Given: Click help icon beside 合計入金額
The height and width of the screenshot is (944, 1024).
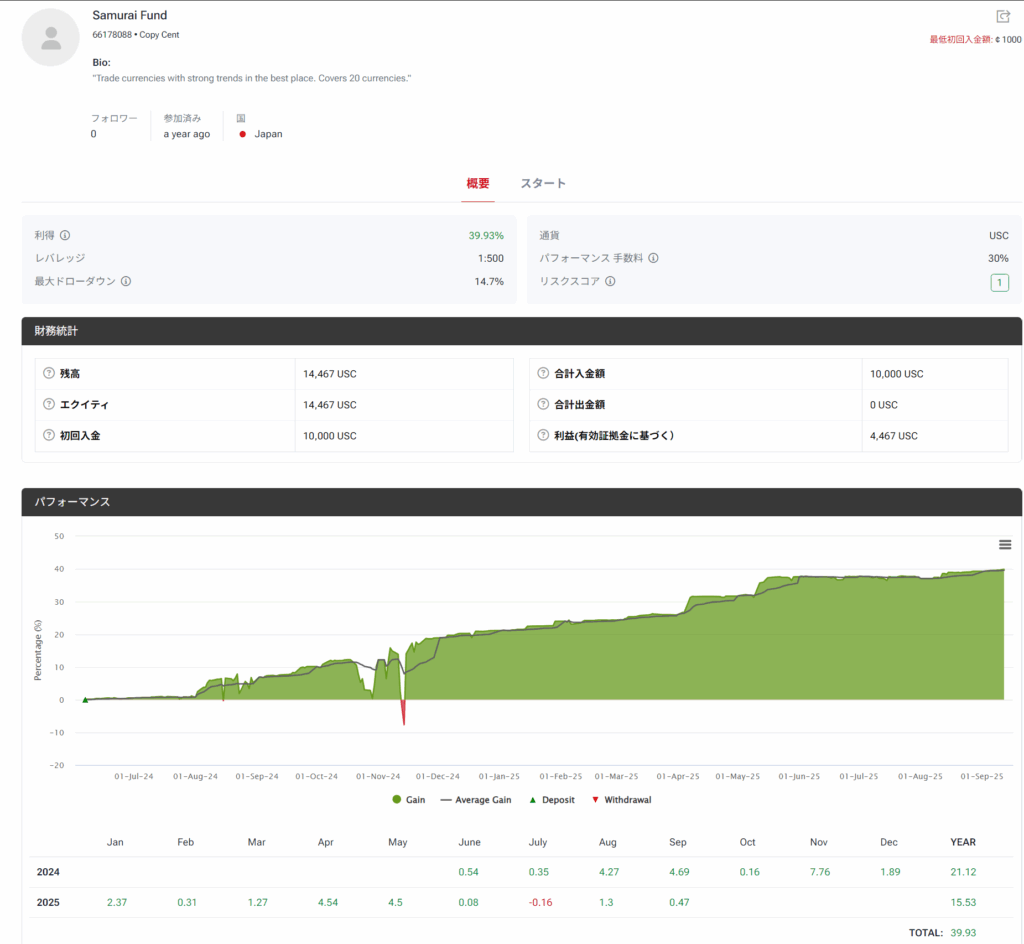Looking at the screenshot, I should pyautogui.click(x=543, y=374).
